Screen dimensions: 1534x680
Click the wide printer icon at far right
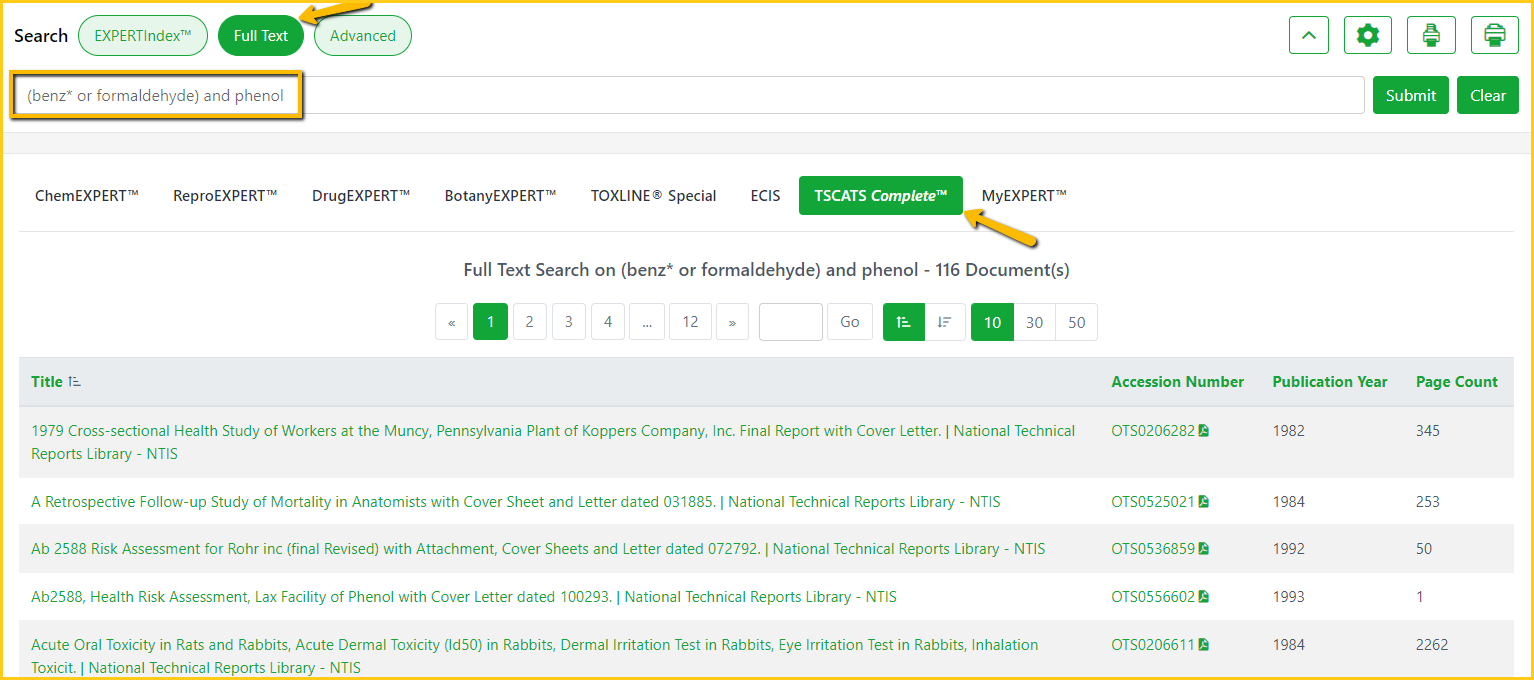1494,36
